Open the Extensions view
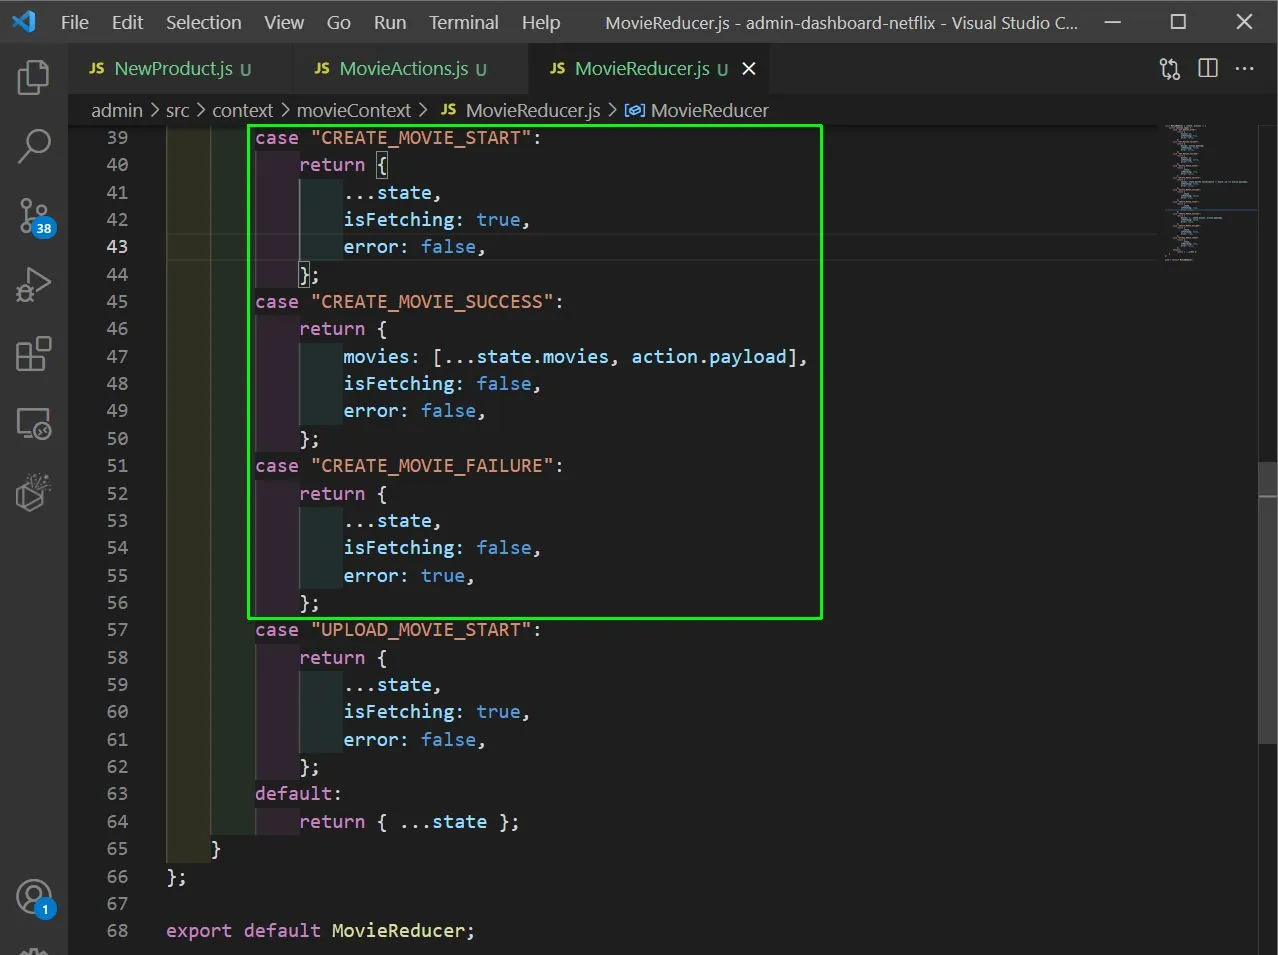 click(x=33, y=354)
